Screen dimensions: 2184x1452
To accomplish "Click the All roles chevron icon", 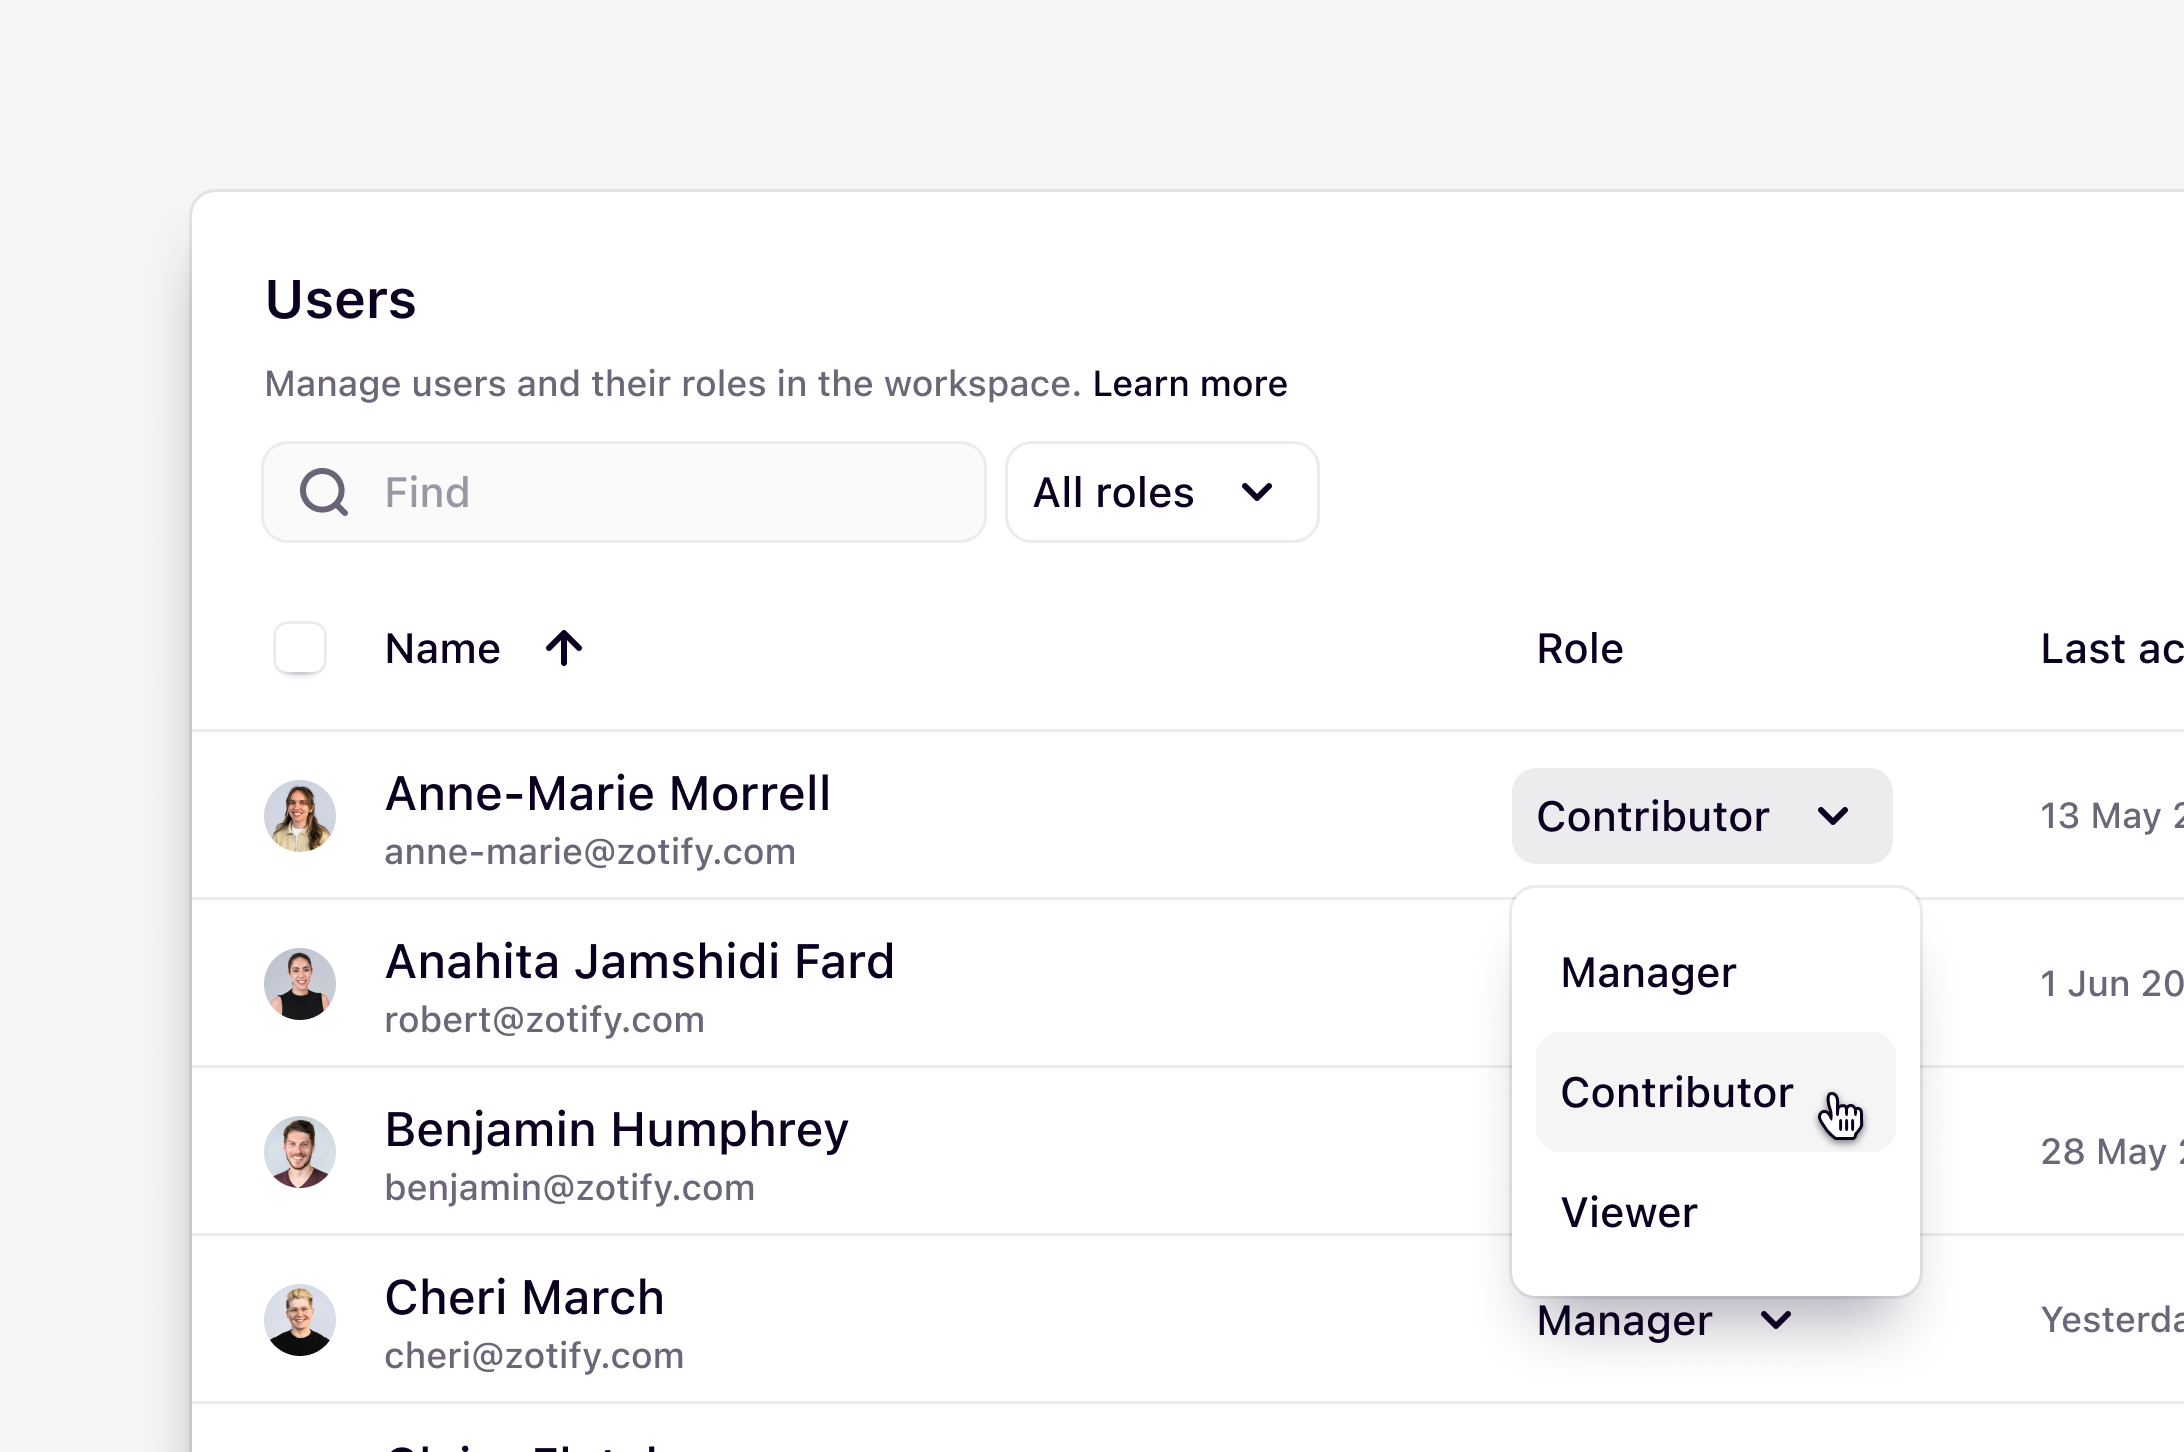I will click(x=1257, y=492).
